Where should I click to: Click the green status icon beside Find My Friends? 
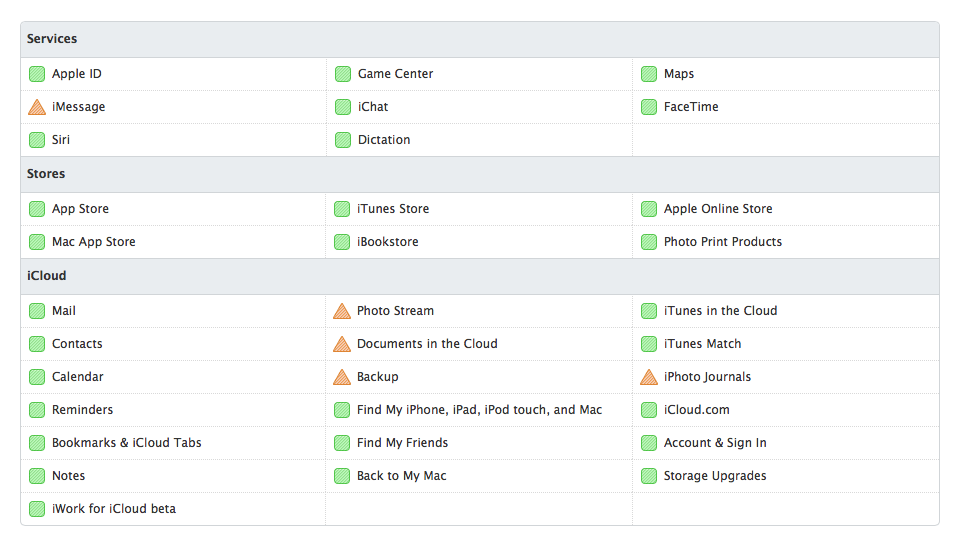[342, 443]
